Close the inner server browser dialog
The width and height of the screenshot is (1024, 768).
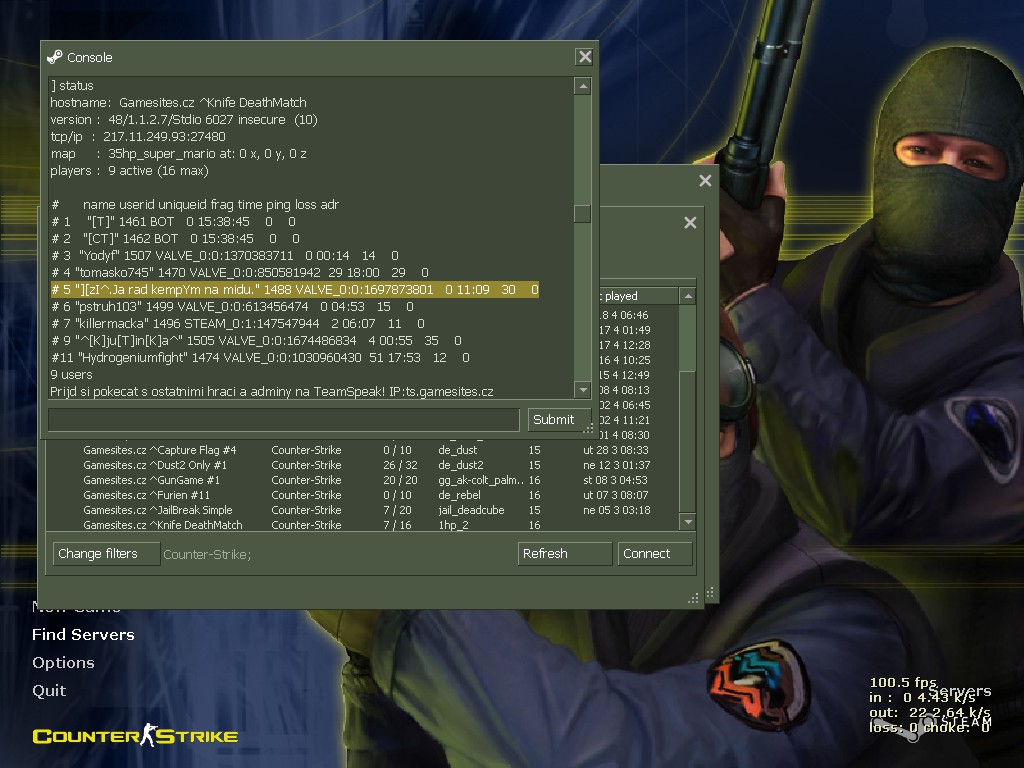(x=690, y=223)
